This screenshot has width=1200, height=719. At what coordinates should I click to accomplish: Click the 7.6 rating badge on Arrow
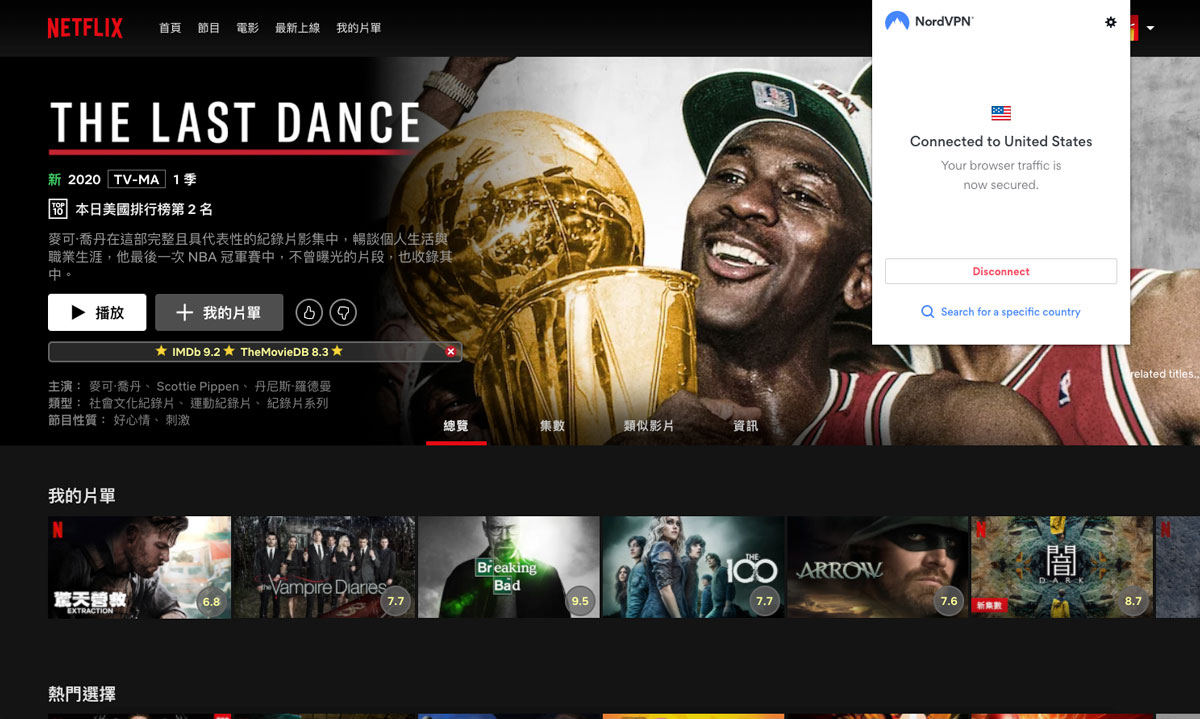(x=949, y=601)
